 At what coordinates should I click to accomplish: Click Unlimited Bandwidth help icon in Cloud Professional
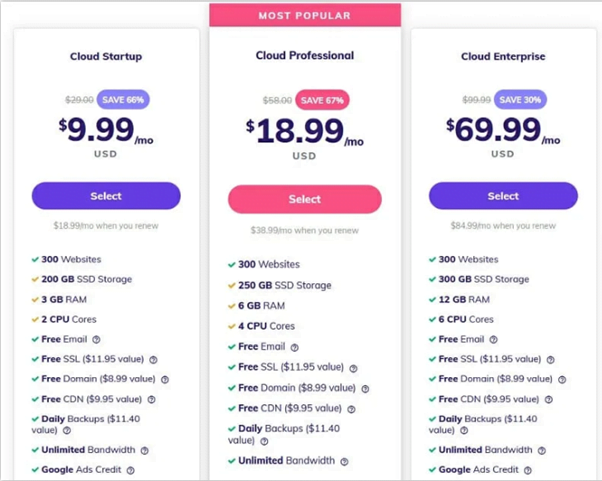coord(344,462)
